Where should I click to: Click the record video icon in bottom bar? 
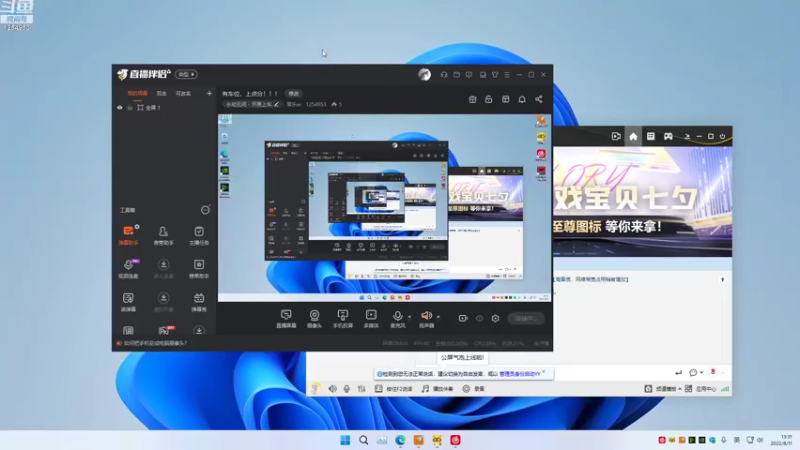[463, 318]
